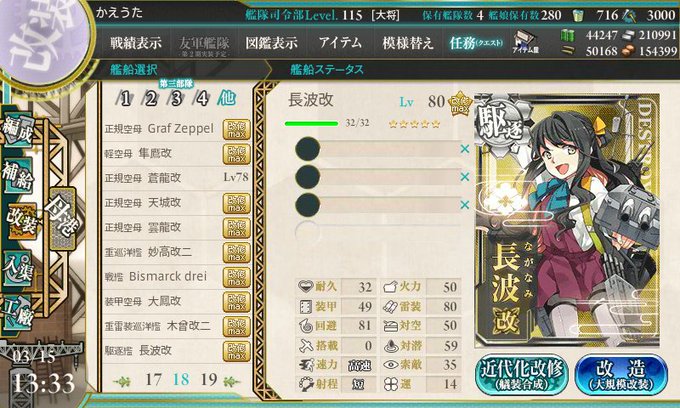The height and width of the screenshot is (408, 680).
Task: Select the 改装 remodel sidebar icon
Action: 20,220
